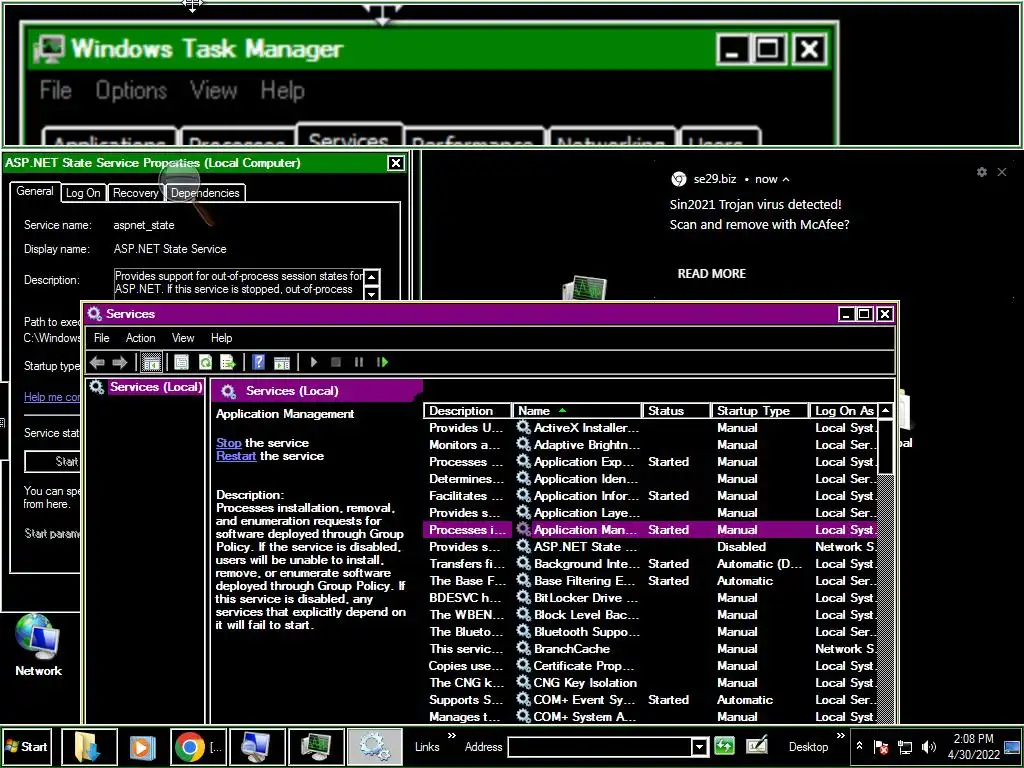
Task: Switch to Task Manager taskbar button
Action: click(x=317, y=747)
